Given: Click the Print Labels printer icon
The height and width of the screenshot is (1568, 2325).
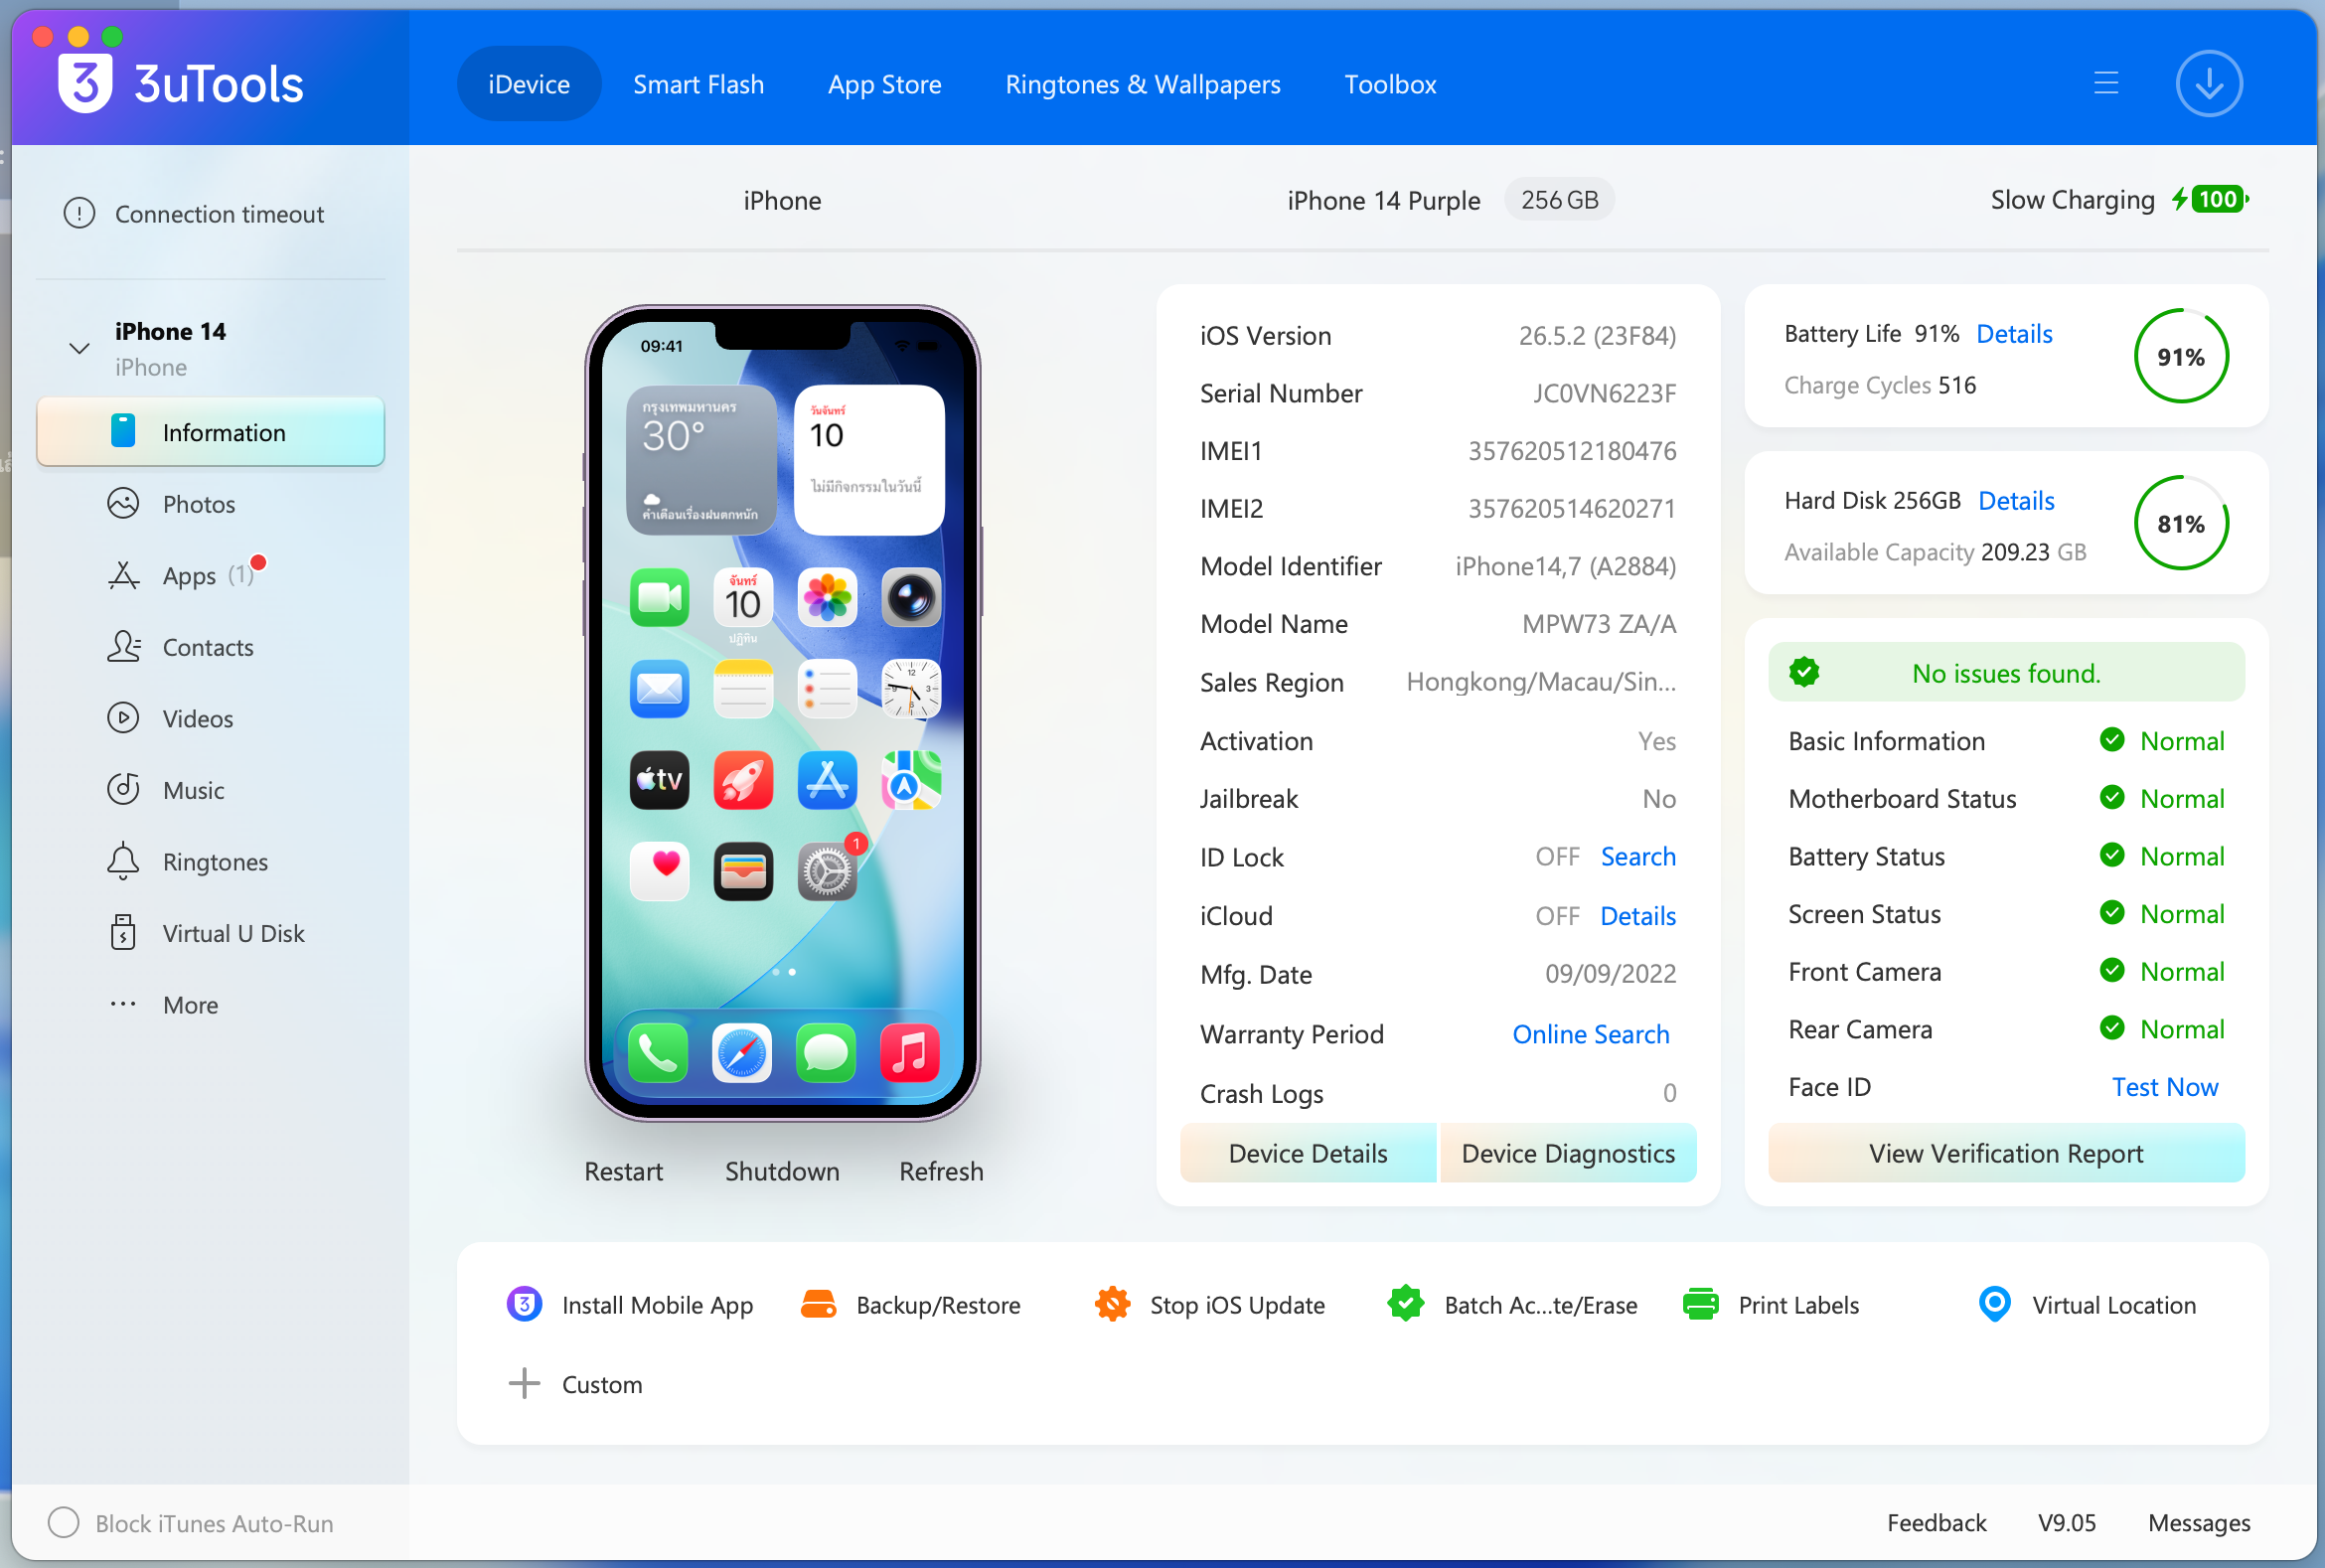Looking at the screenshot, I should click(1700, 1304).
